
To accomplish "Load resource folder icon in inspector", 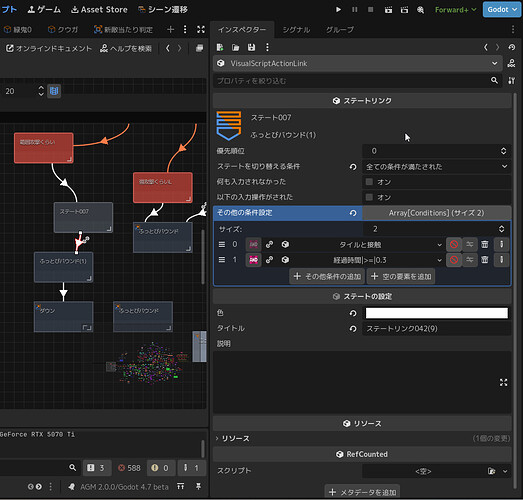I will click(x=235, y=47).
